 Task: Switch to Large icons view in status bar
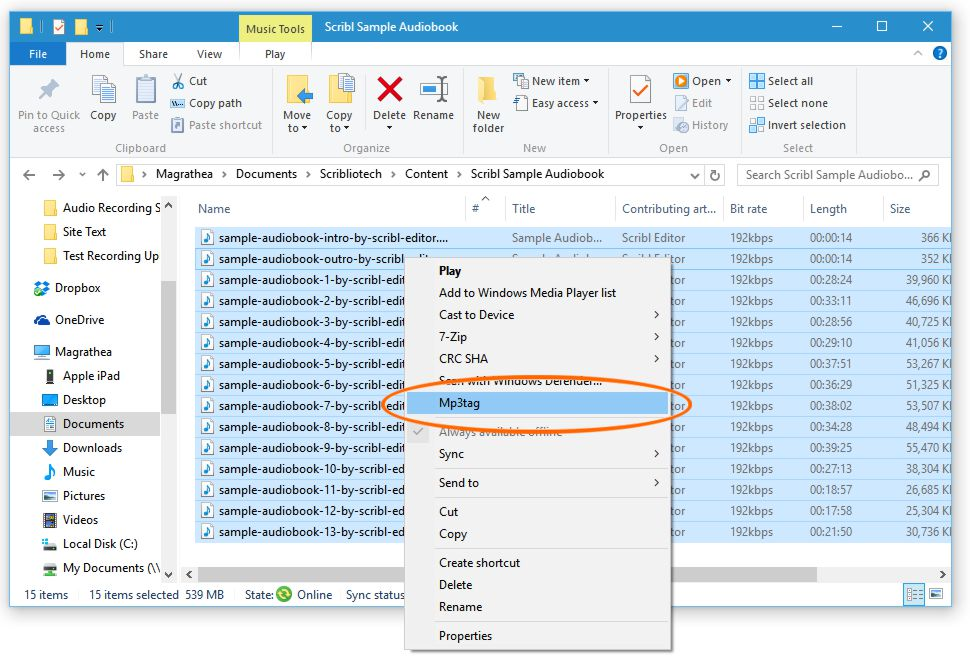pyautogui.click(x=936, y=595)
